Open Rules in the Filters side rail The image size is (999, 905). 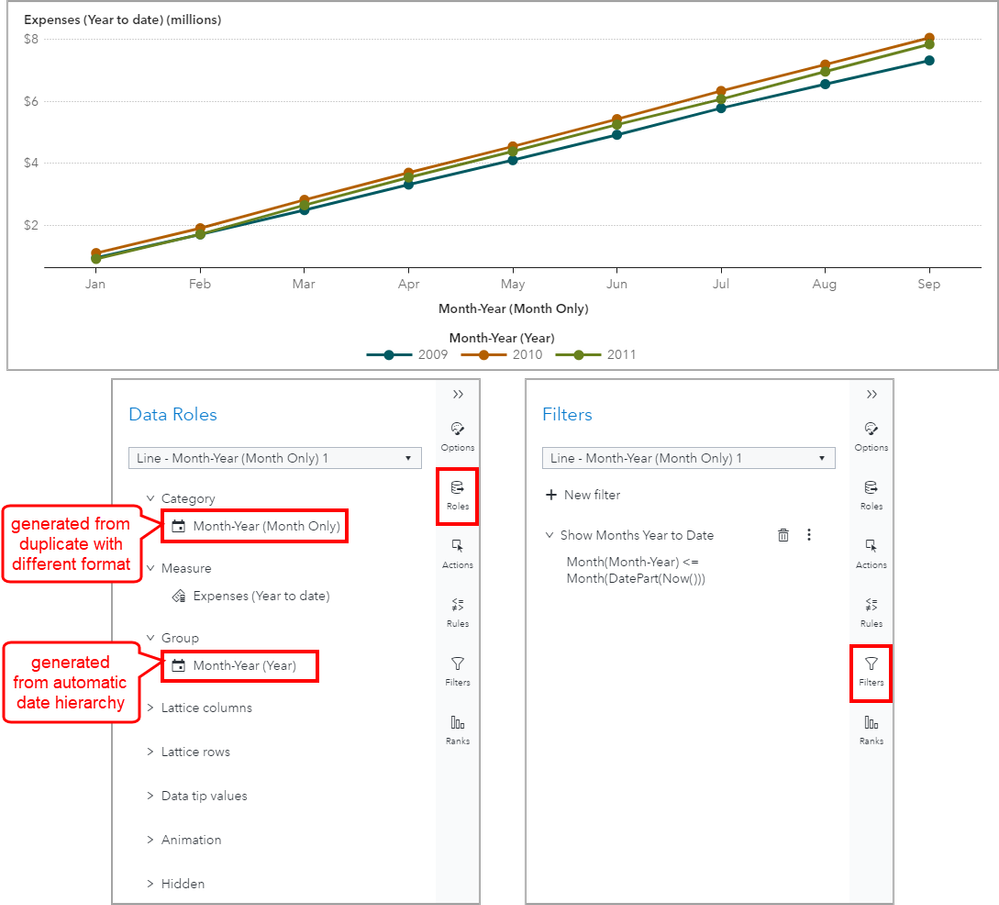coord(871,612)
